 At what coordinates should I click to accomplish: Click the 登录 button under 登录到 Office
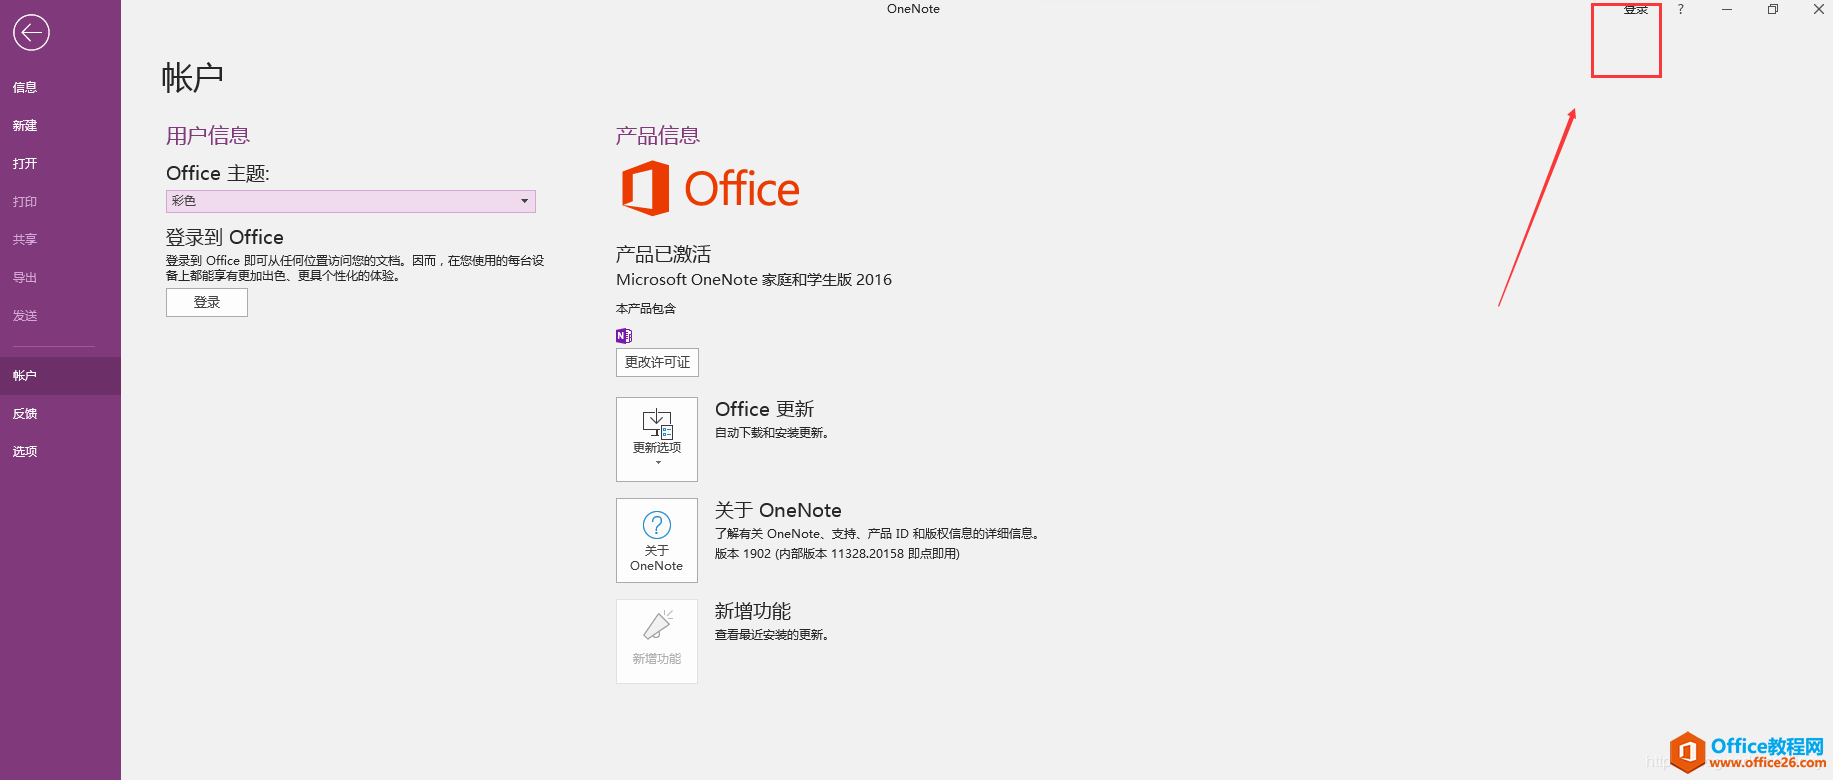tap(207, 302)
